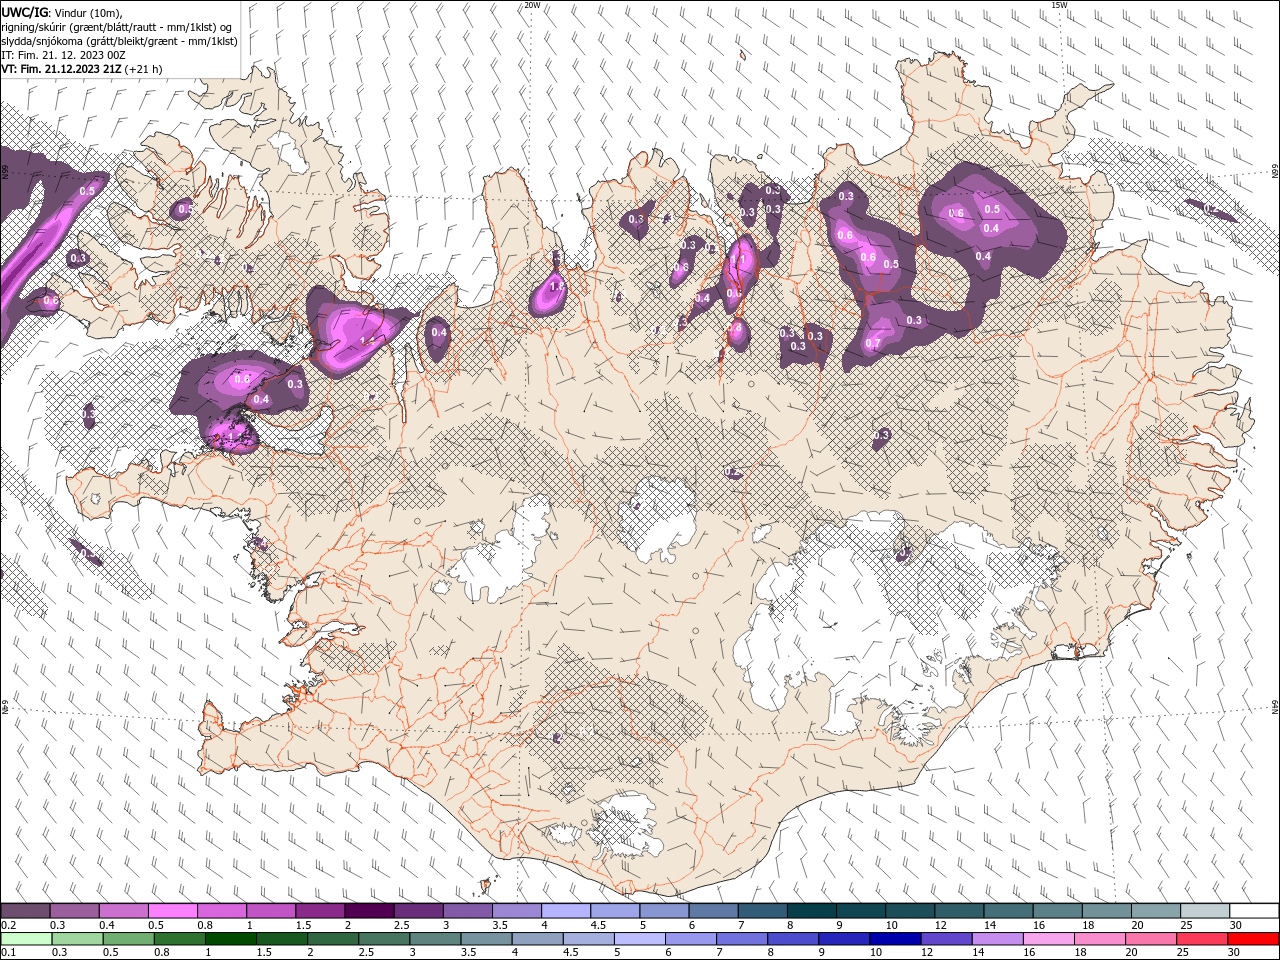Click the "rigning/skúrir" legend description line
1280x960 pixels.
pos(117,27)
